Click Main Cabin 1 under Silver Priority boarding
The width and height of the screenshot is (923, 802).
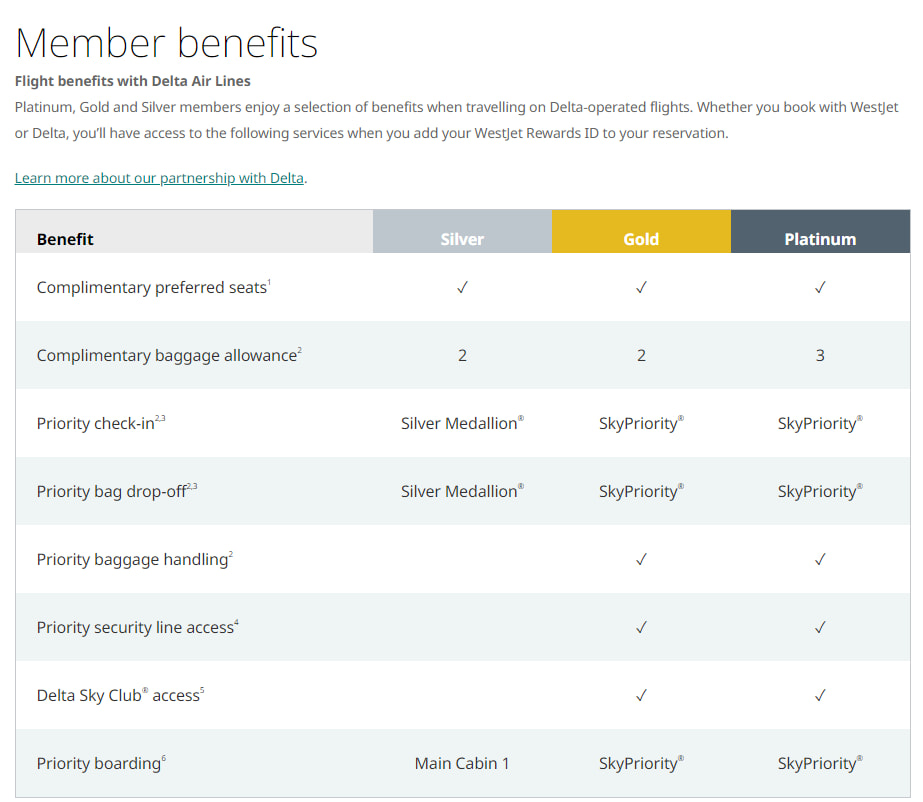(x=462, y=763)
